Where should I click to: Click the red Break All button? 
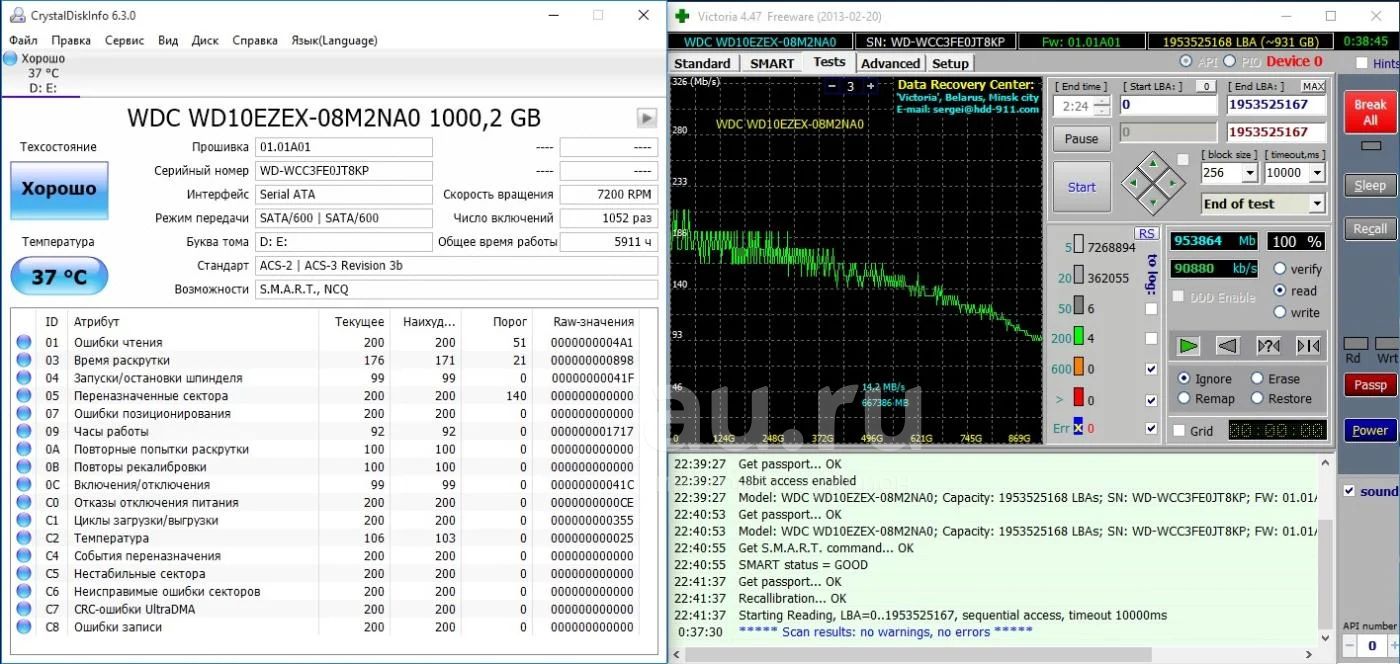click(1369, 112)
